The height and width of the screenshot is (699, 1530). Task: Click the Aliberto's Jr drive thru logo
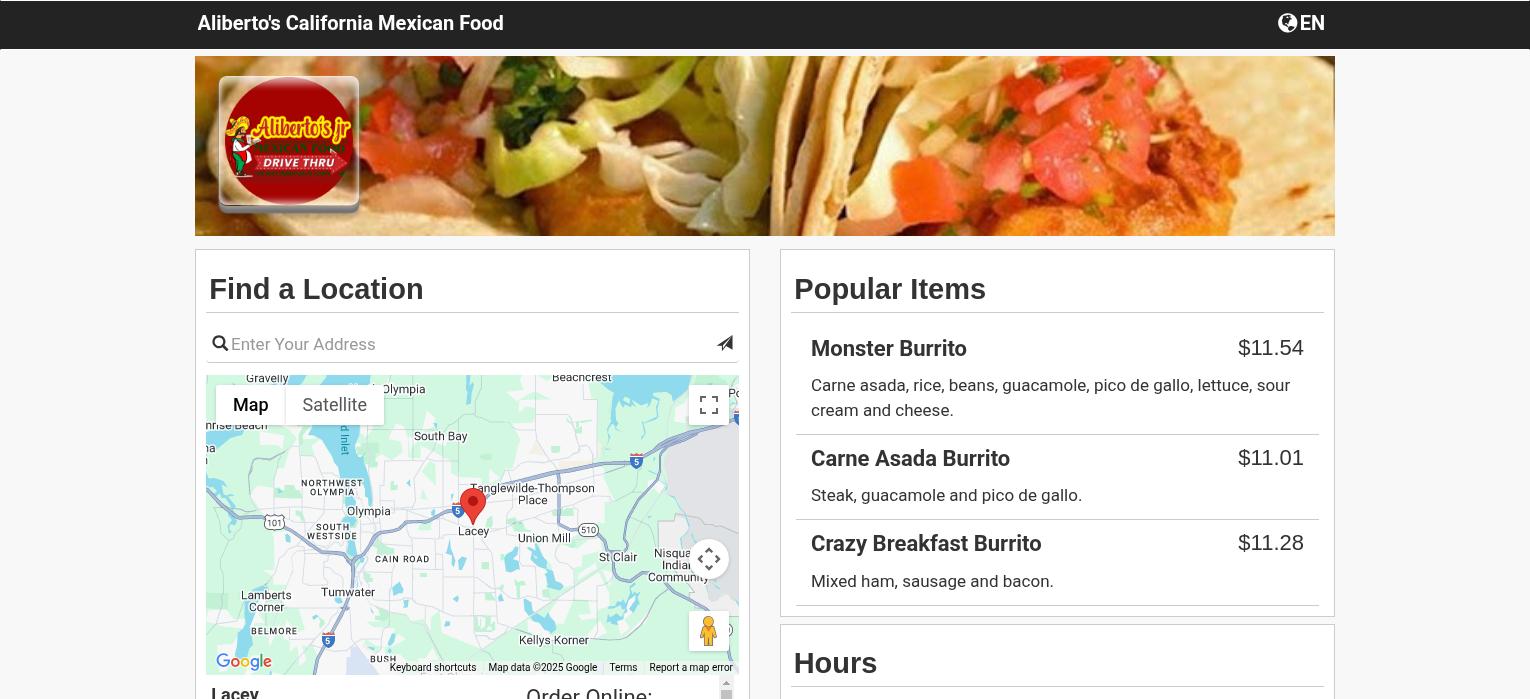click(x=289, y=142)
